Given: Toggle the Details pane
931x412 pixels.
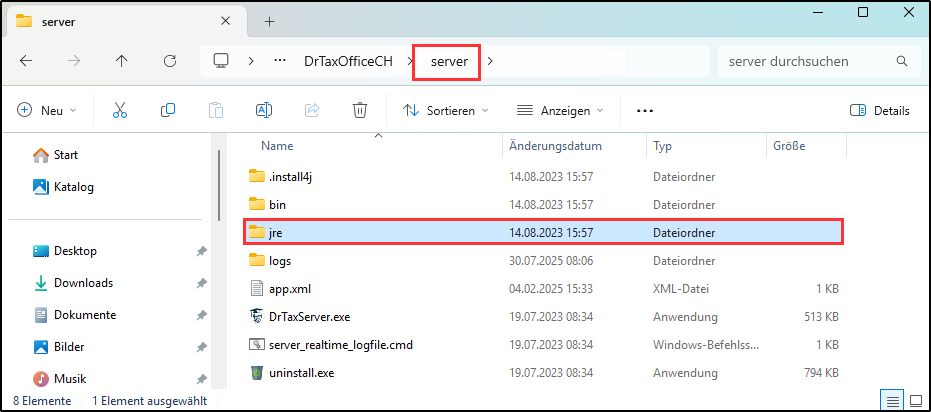Looking at the screenshot, I should click(879, 111).
